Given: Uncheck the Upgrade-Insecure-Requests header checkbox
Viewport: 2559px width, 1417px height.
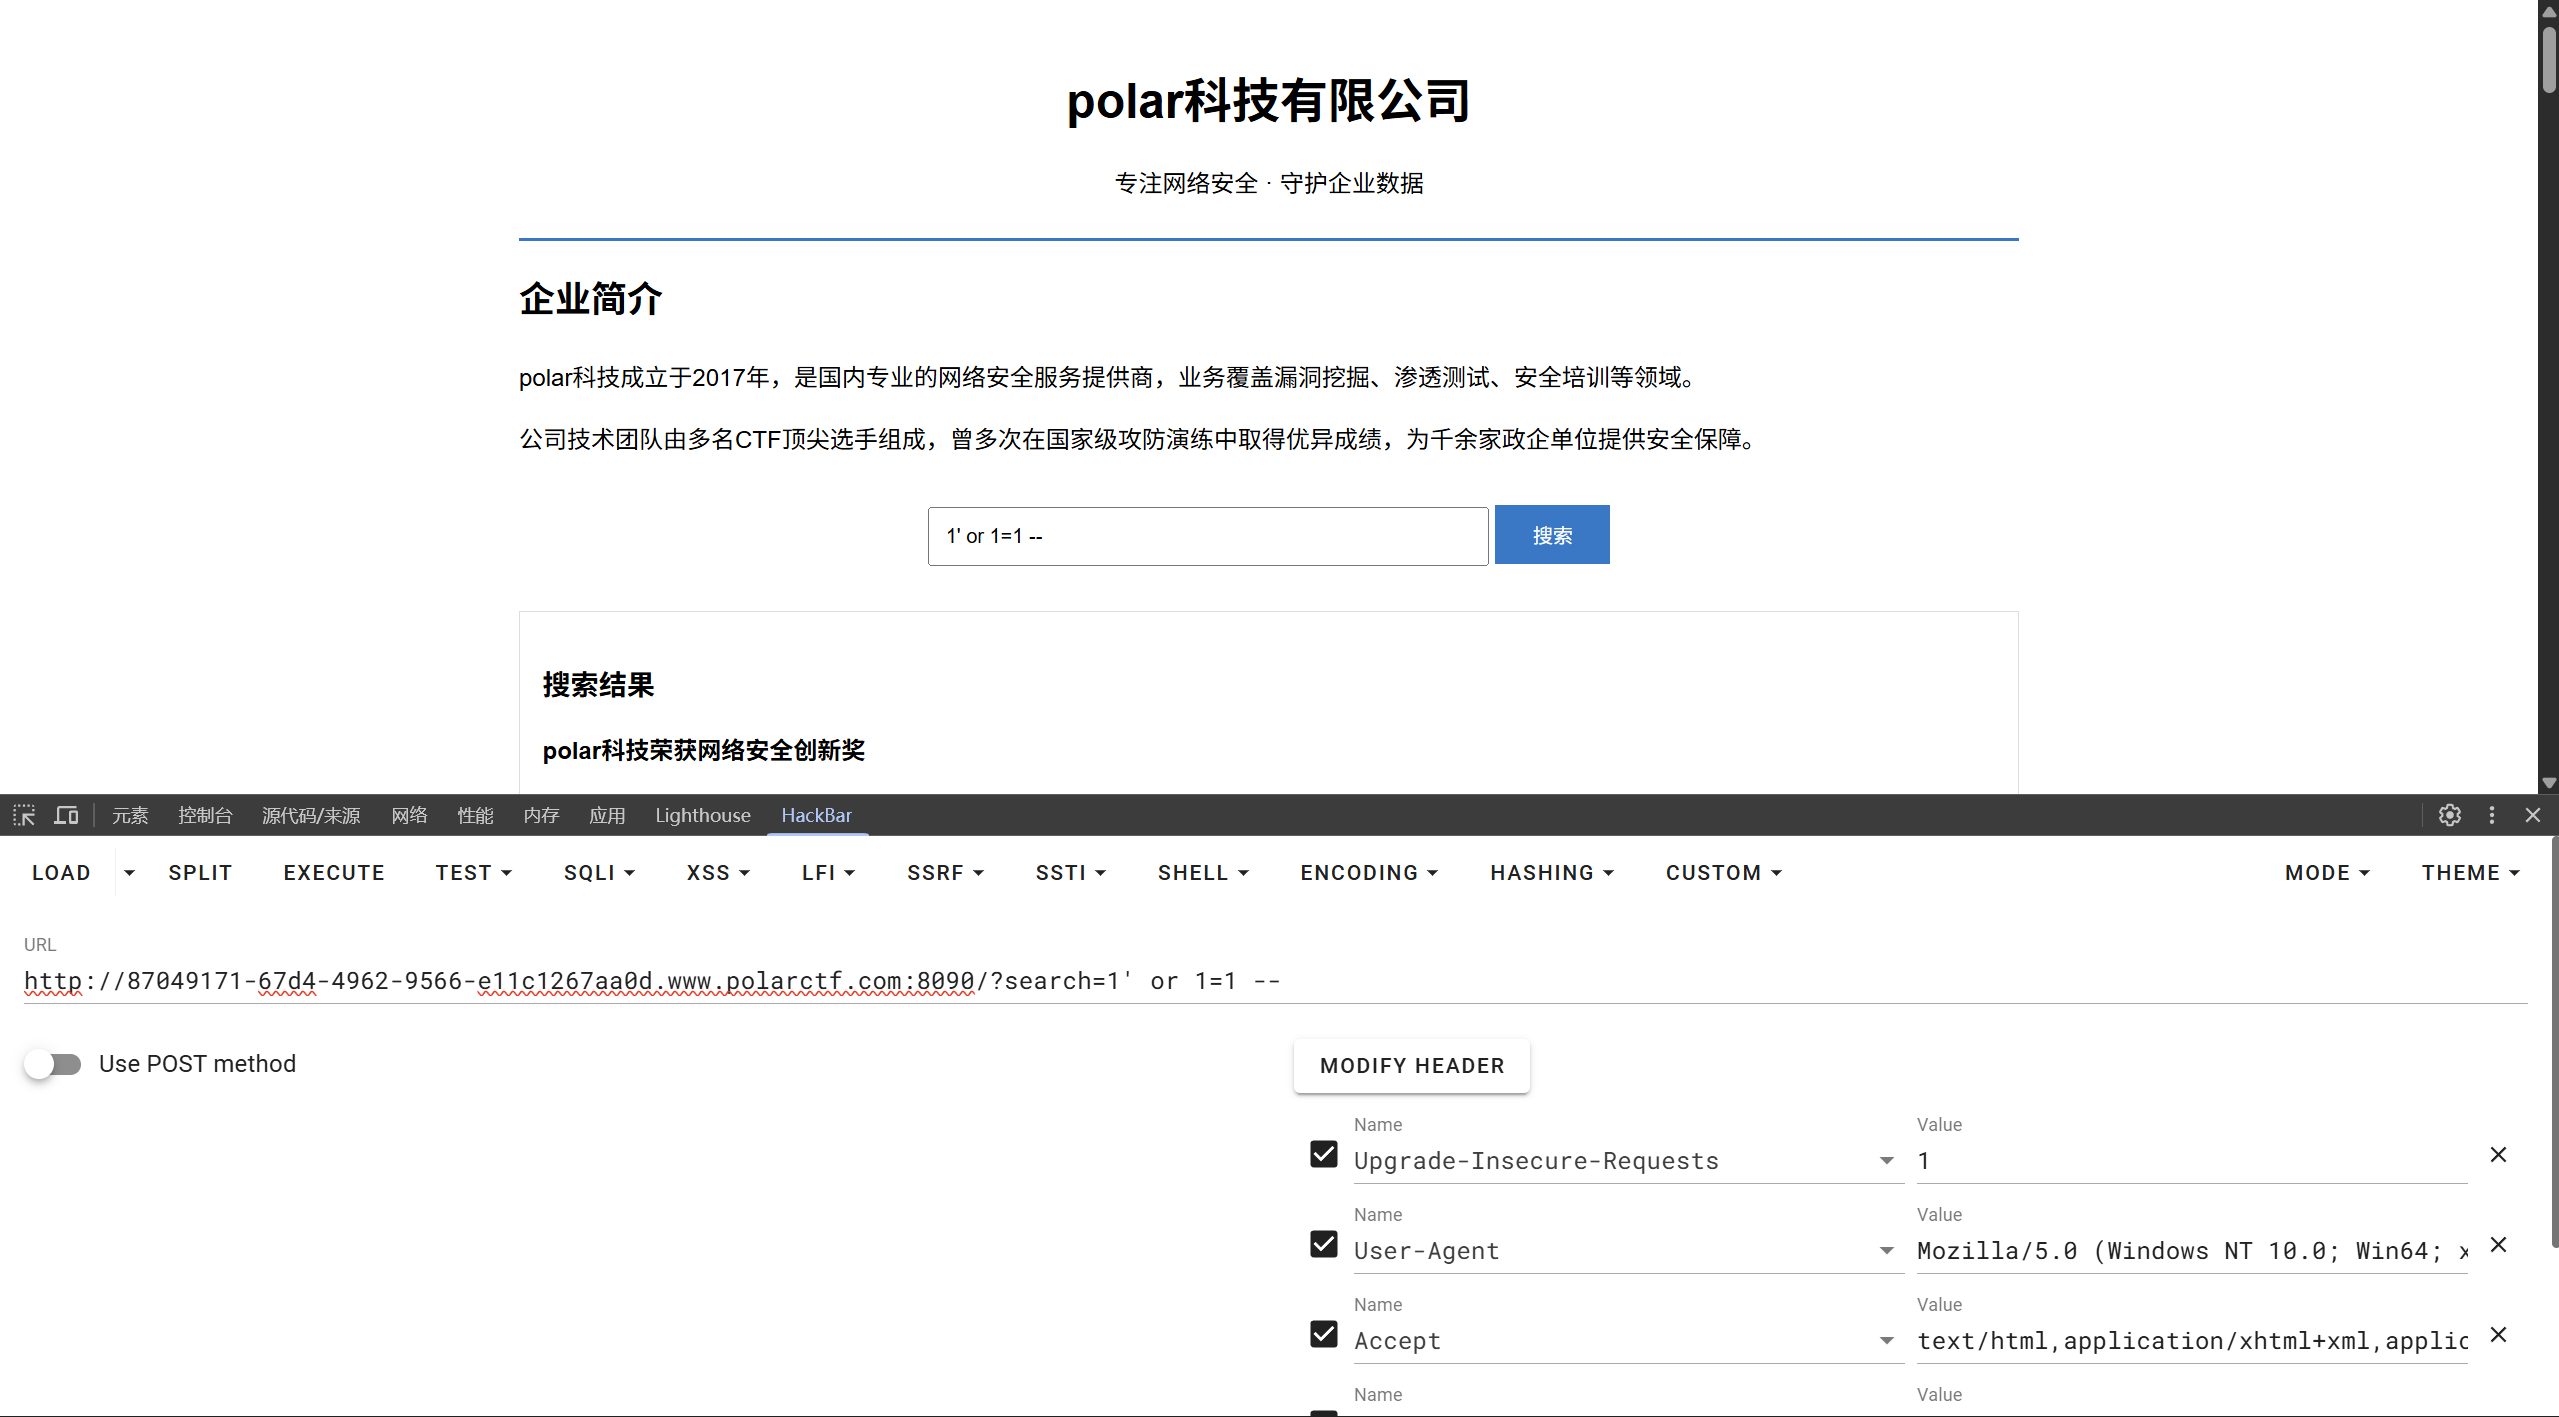Looking at the screenshot, I should pyautogui.click(x=1323, y=1154).
